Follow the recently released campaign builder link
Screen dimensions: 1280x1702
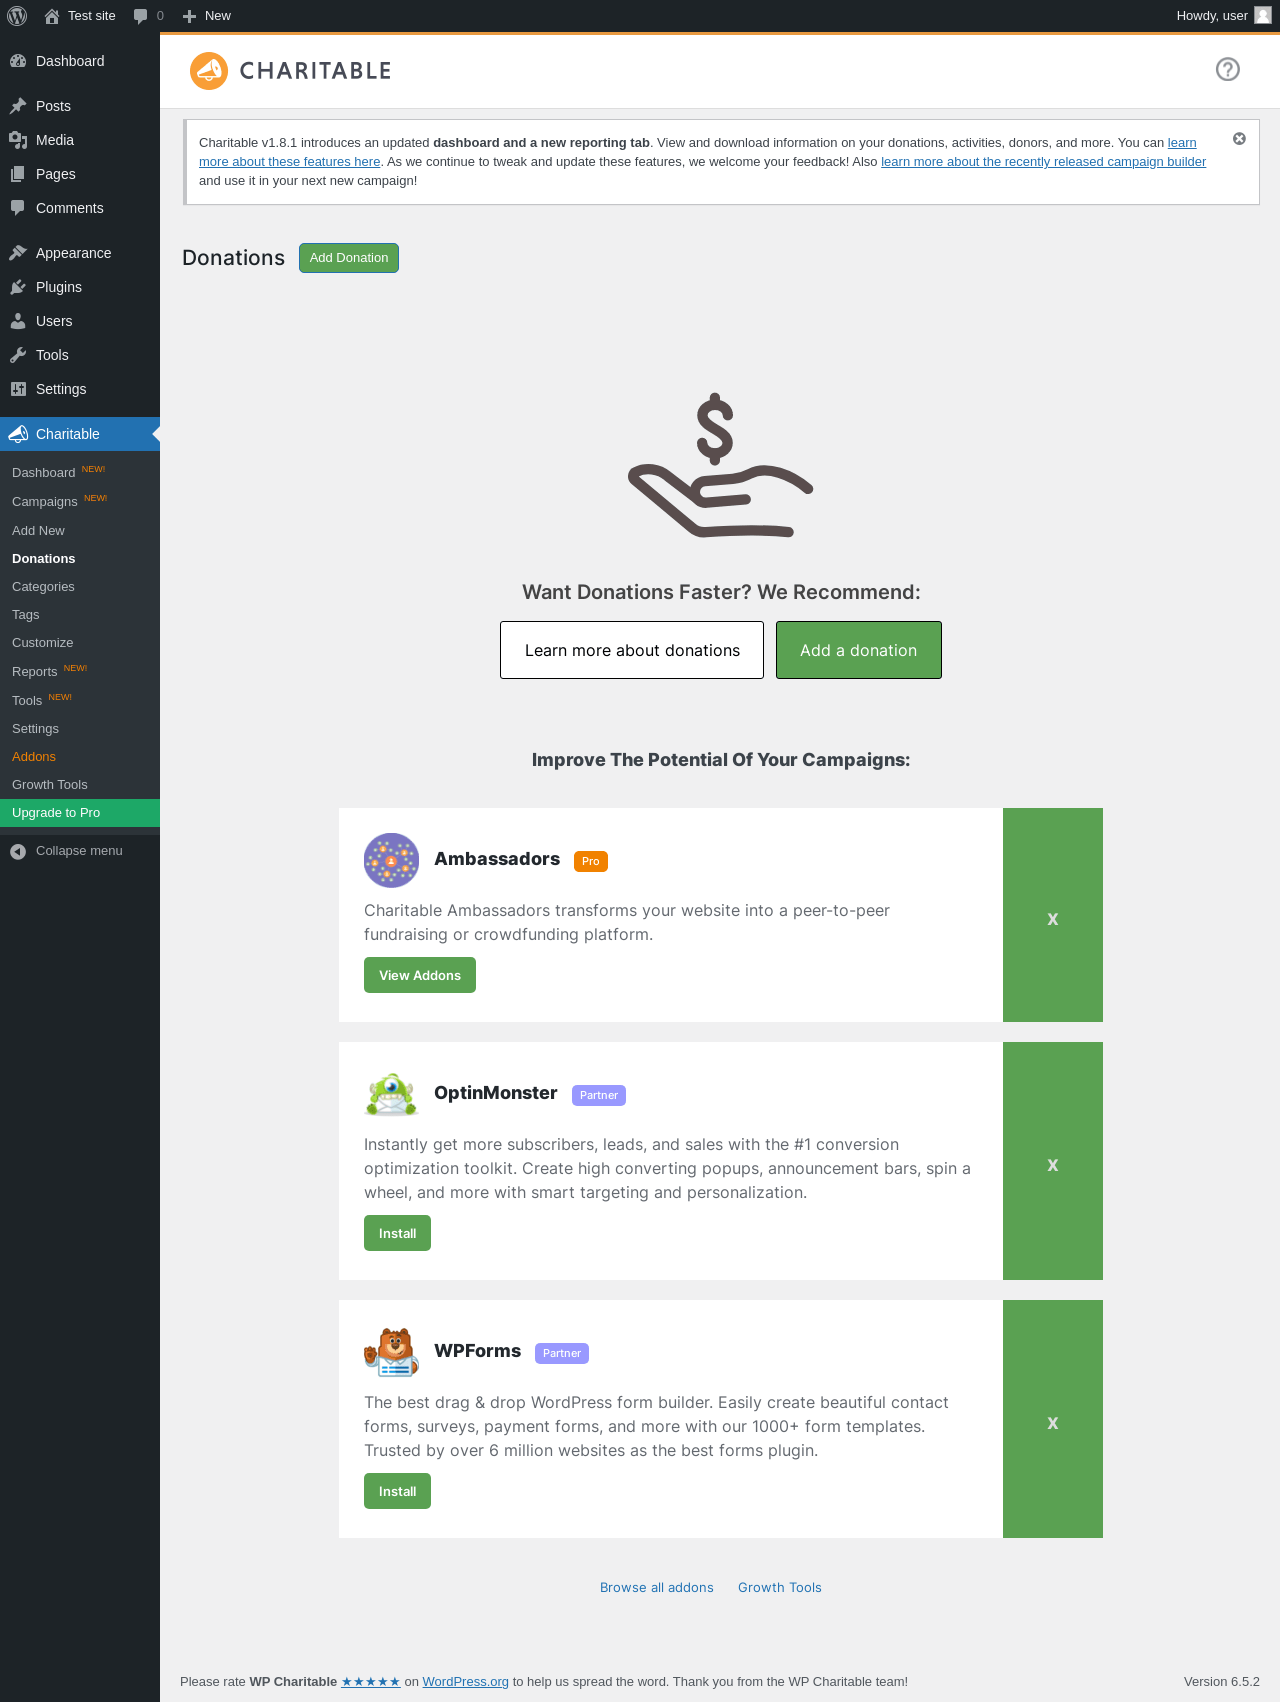pyautogui.click(x=1043, y=162)
